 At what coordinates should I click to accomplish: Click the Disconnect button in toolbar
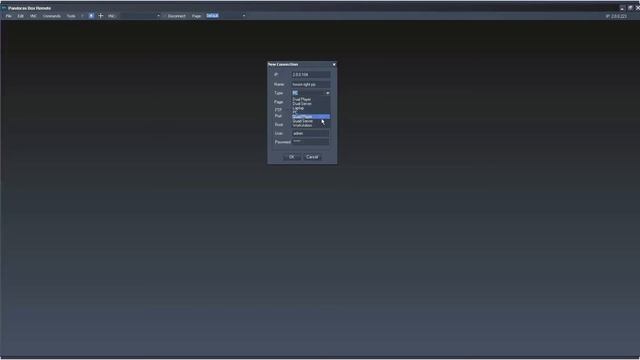(x=176, y=16)
